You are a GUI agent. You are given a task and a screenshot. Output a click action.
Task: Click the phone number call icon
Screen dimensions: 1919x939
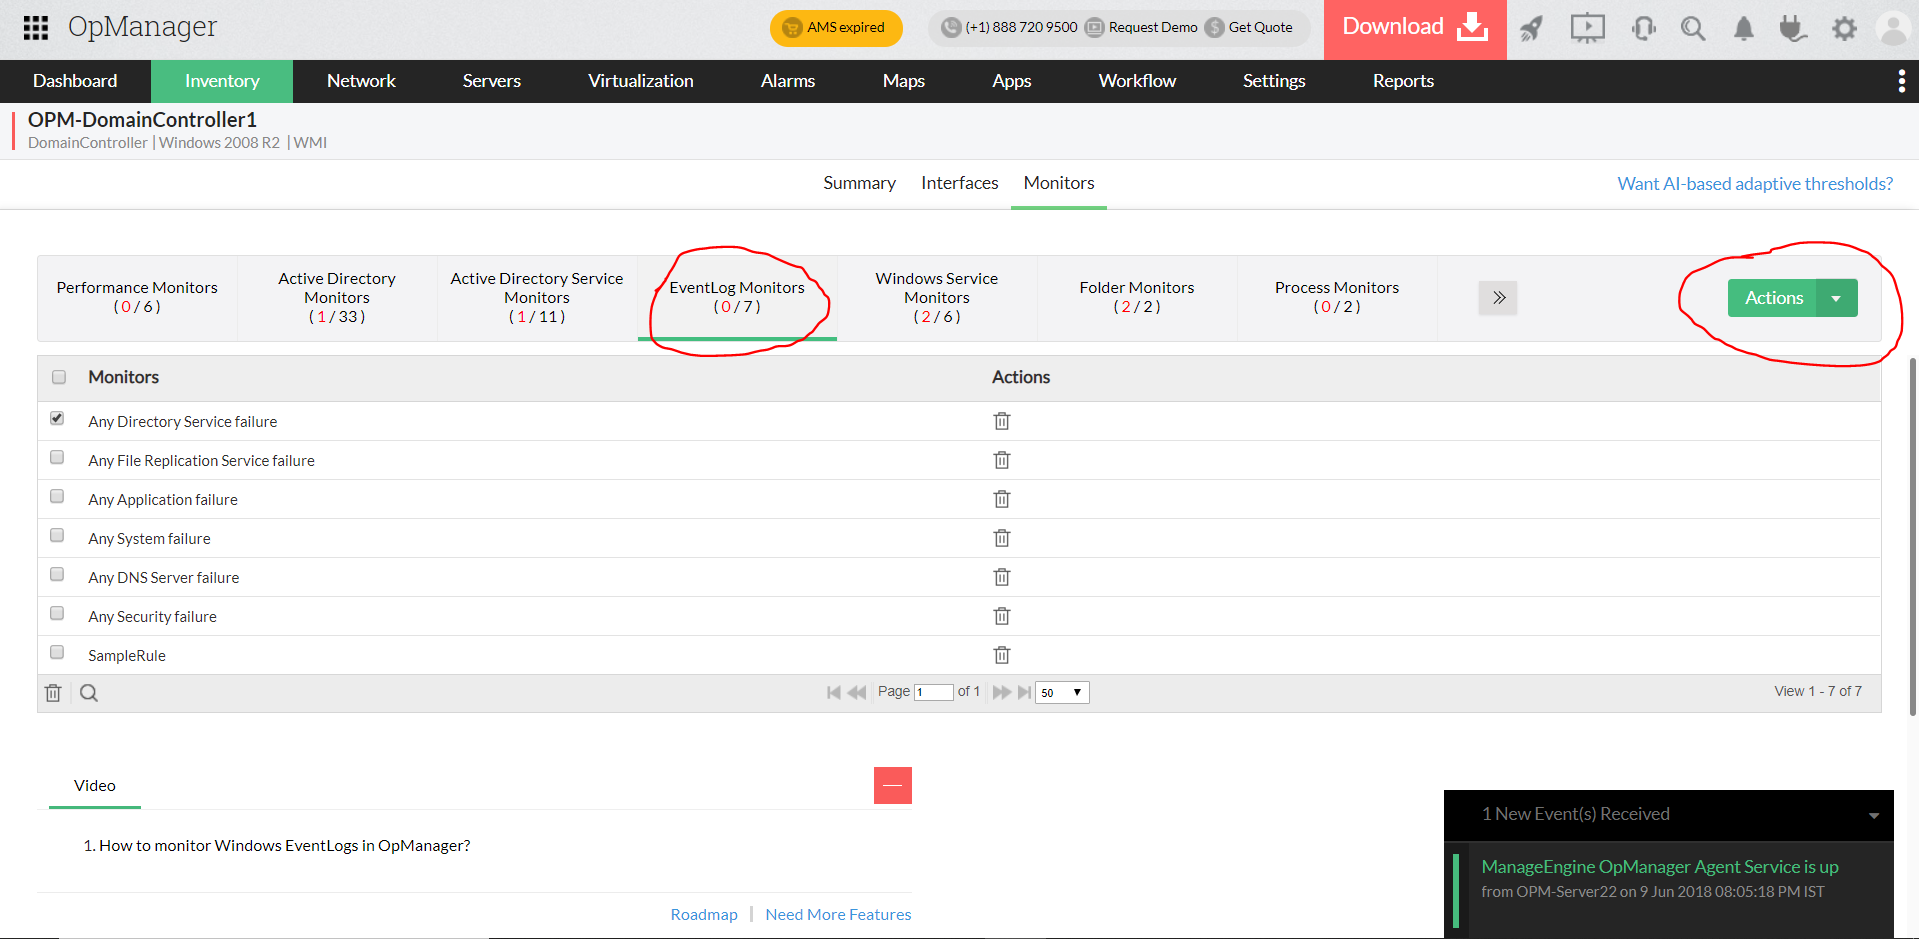tap(951, 28)
